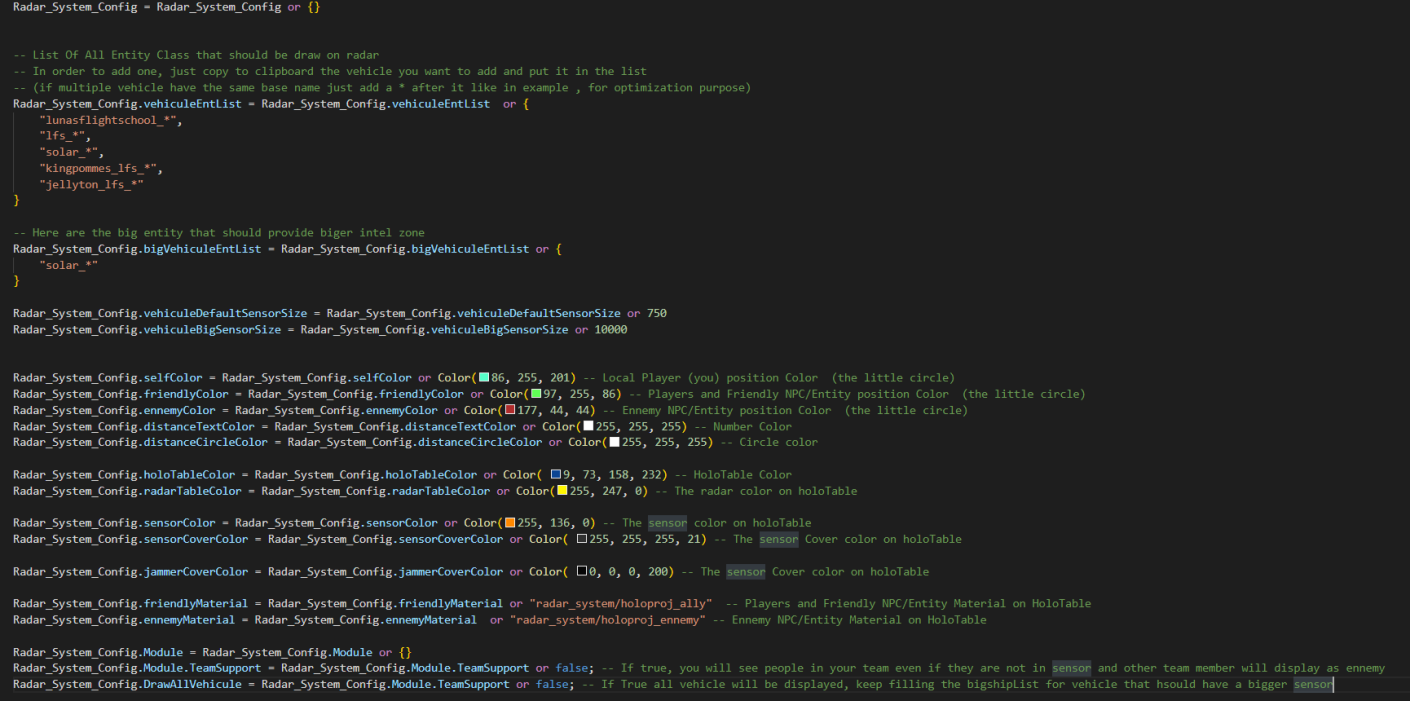This screenshot has height=701, width=1410.
Task: Open the ennemyColor red color swatch
Action: [510, 410]
